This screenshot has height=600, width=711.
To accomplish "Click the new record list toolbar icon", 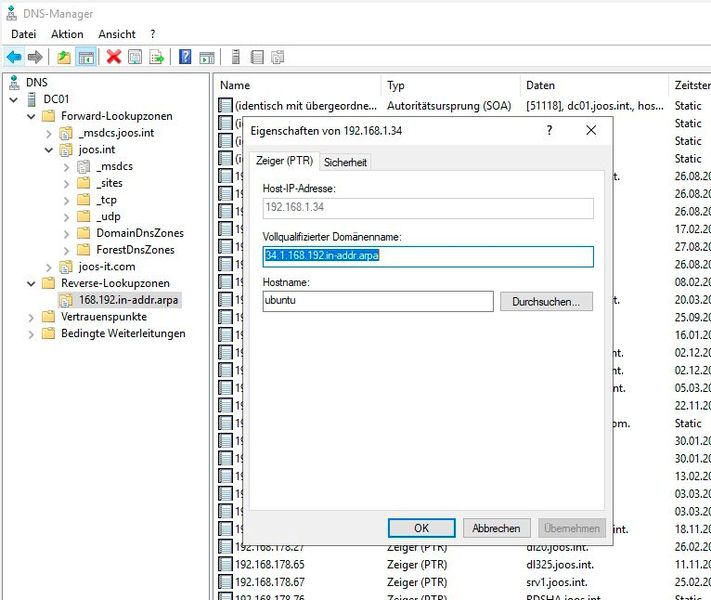I will (x=257, y=57).
